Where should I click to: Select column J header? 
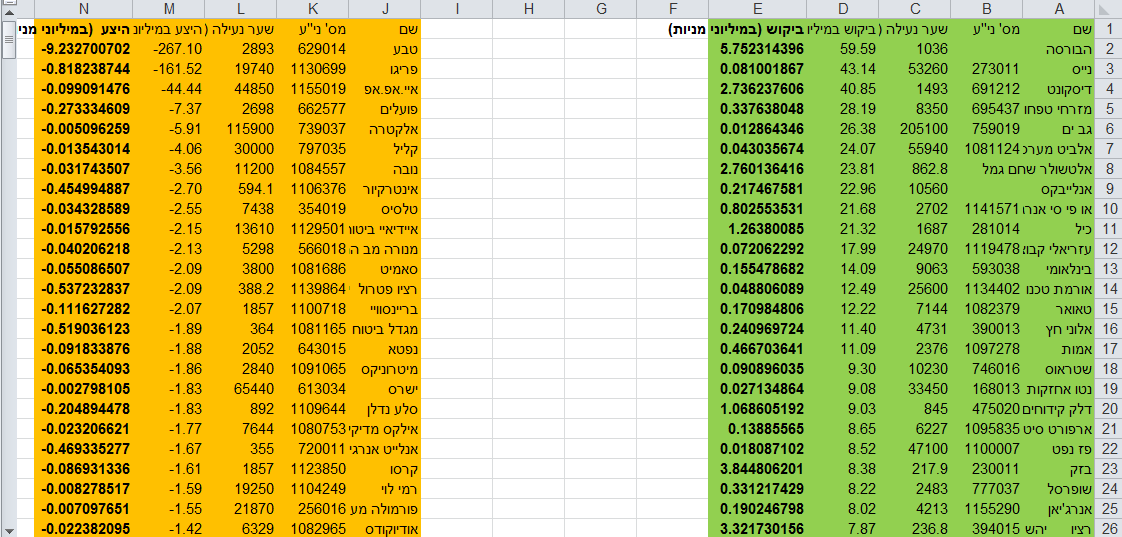click(385, 9)
